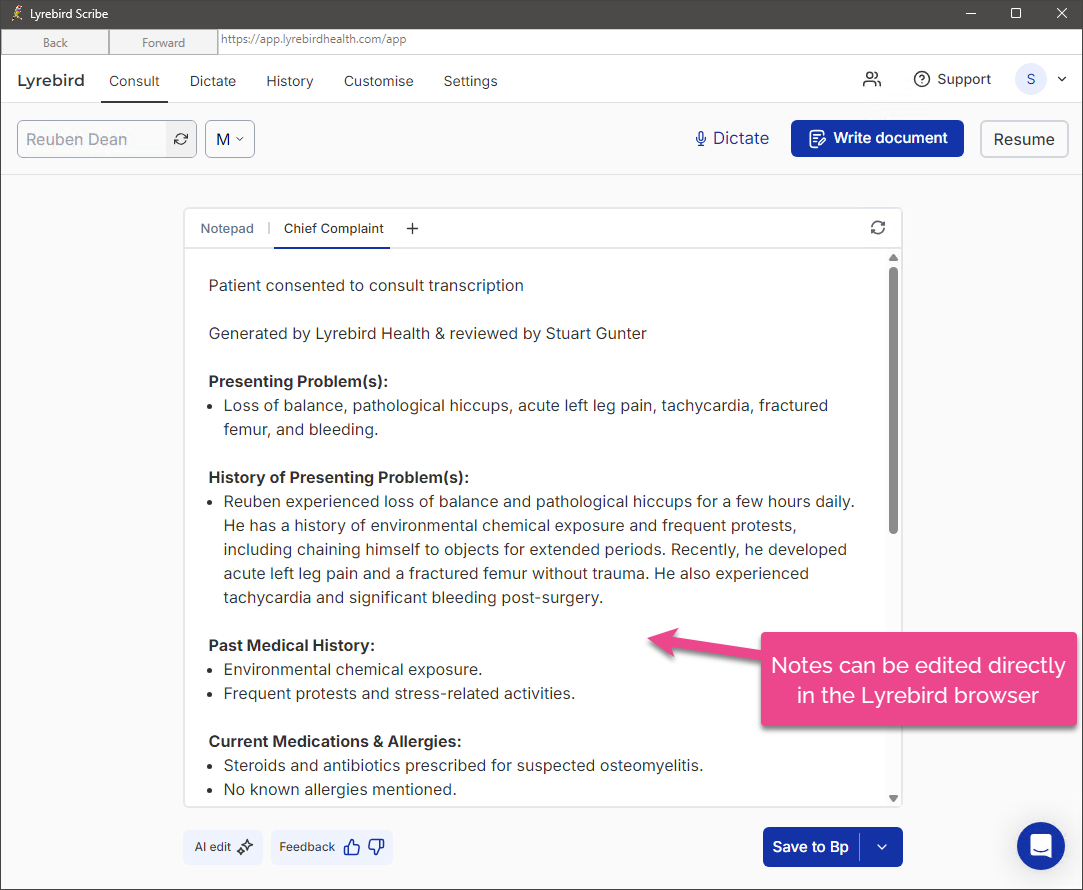Click the note's vertical scrollbar thumb
Image resolution: width=1083 pixels, height=890 pixels.
click(893, 400)
